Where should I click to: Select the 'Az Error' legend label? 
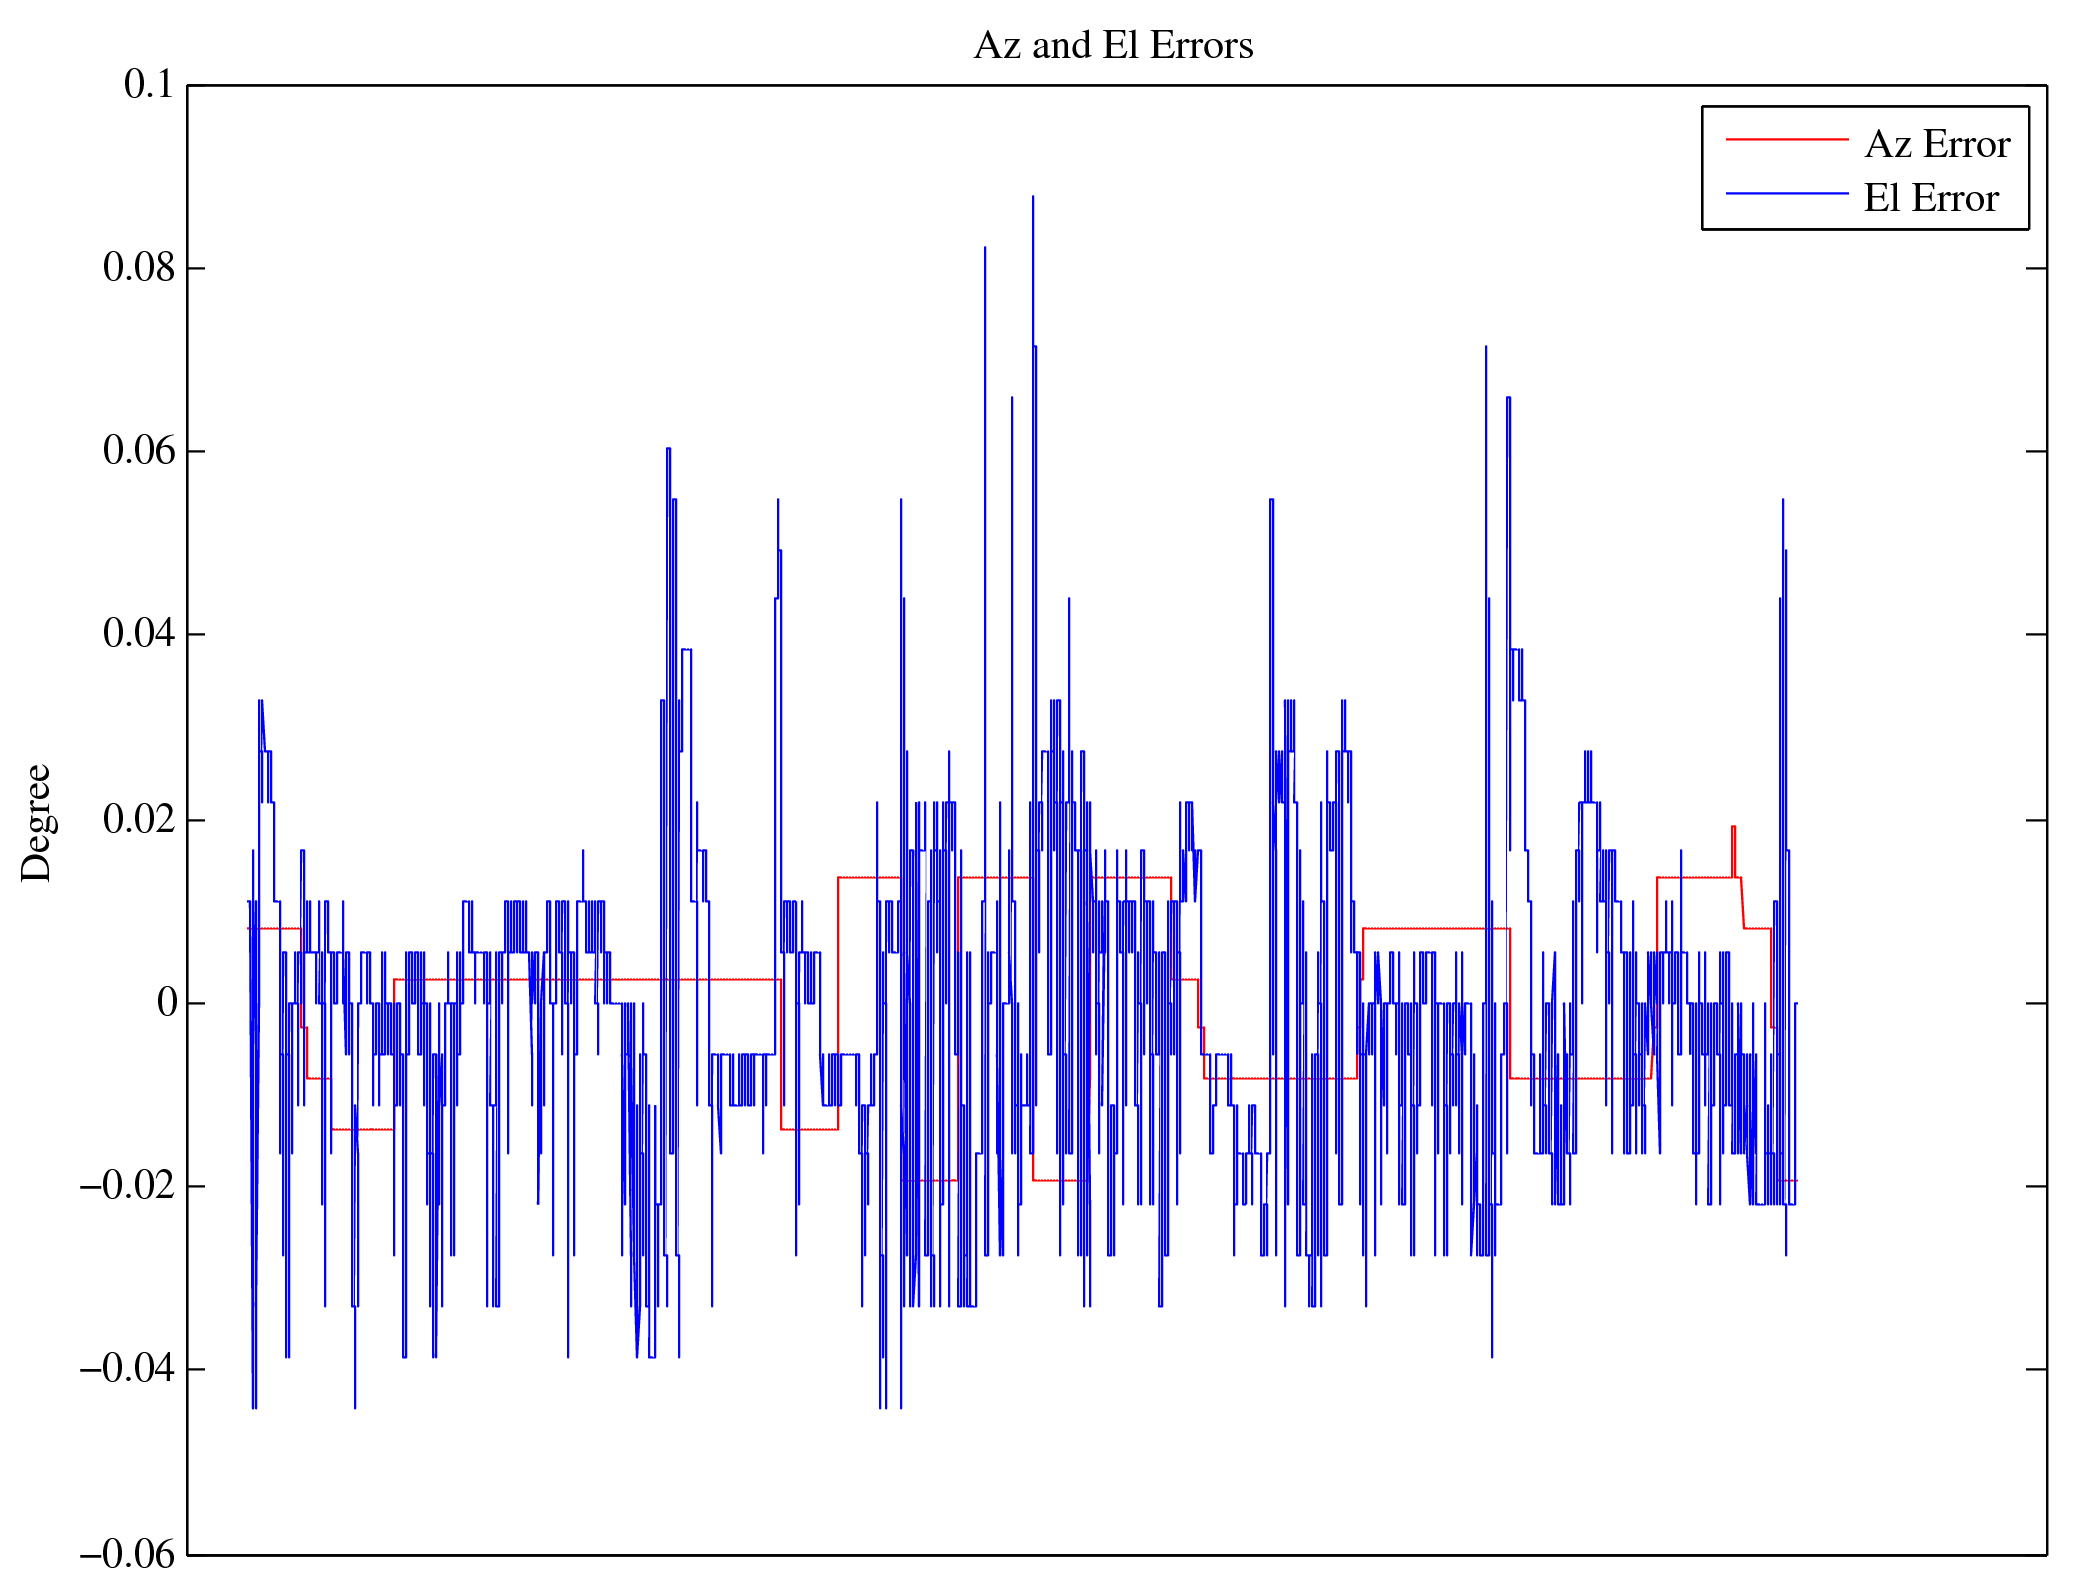[x=1936, y=145]
